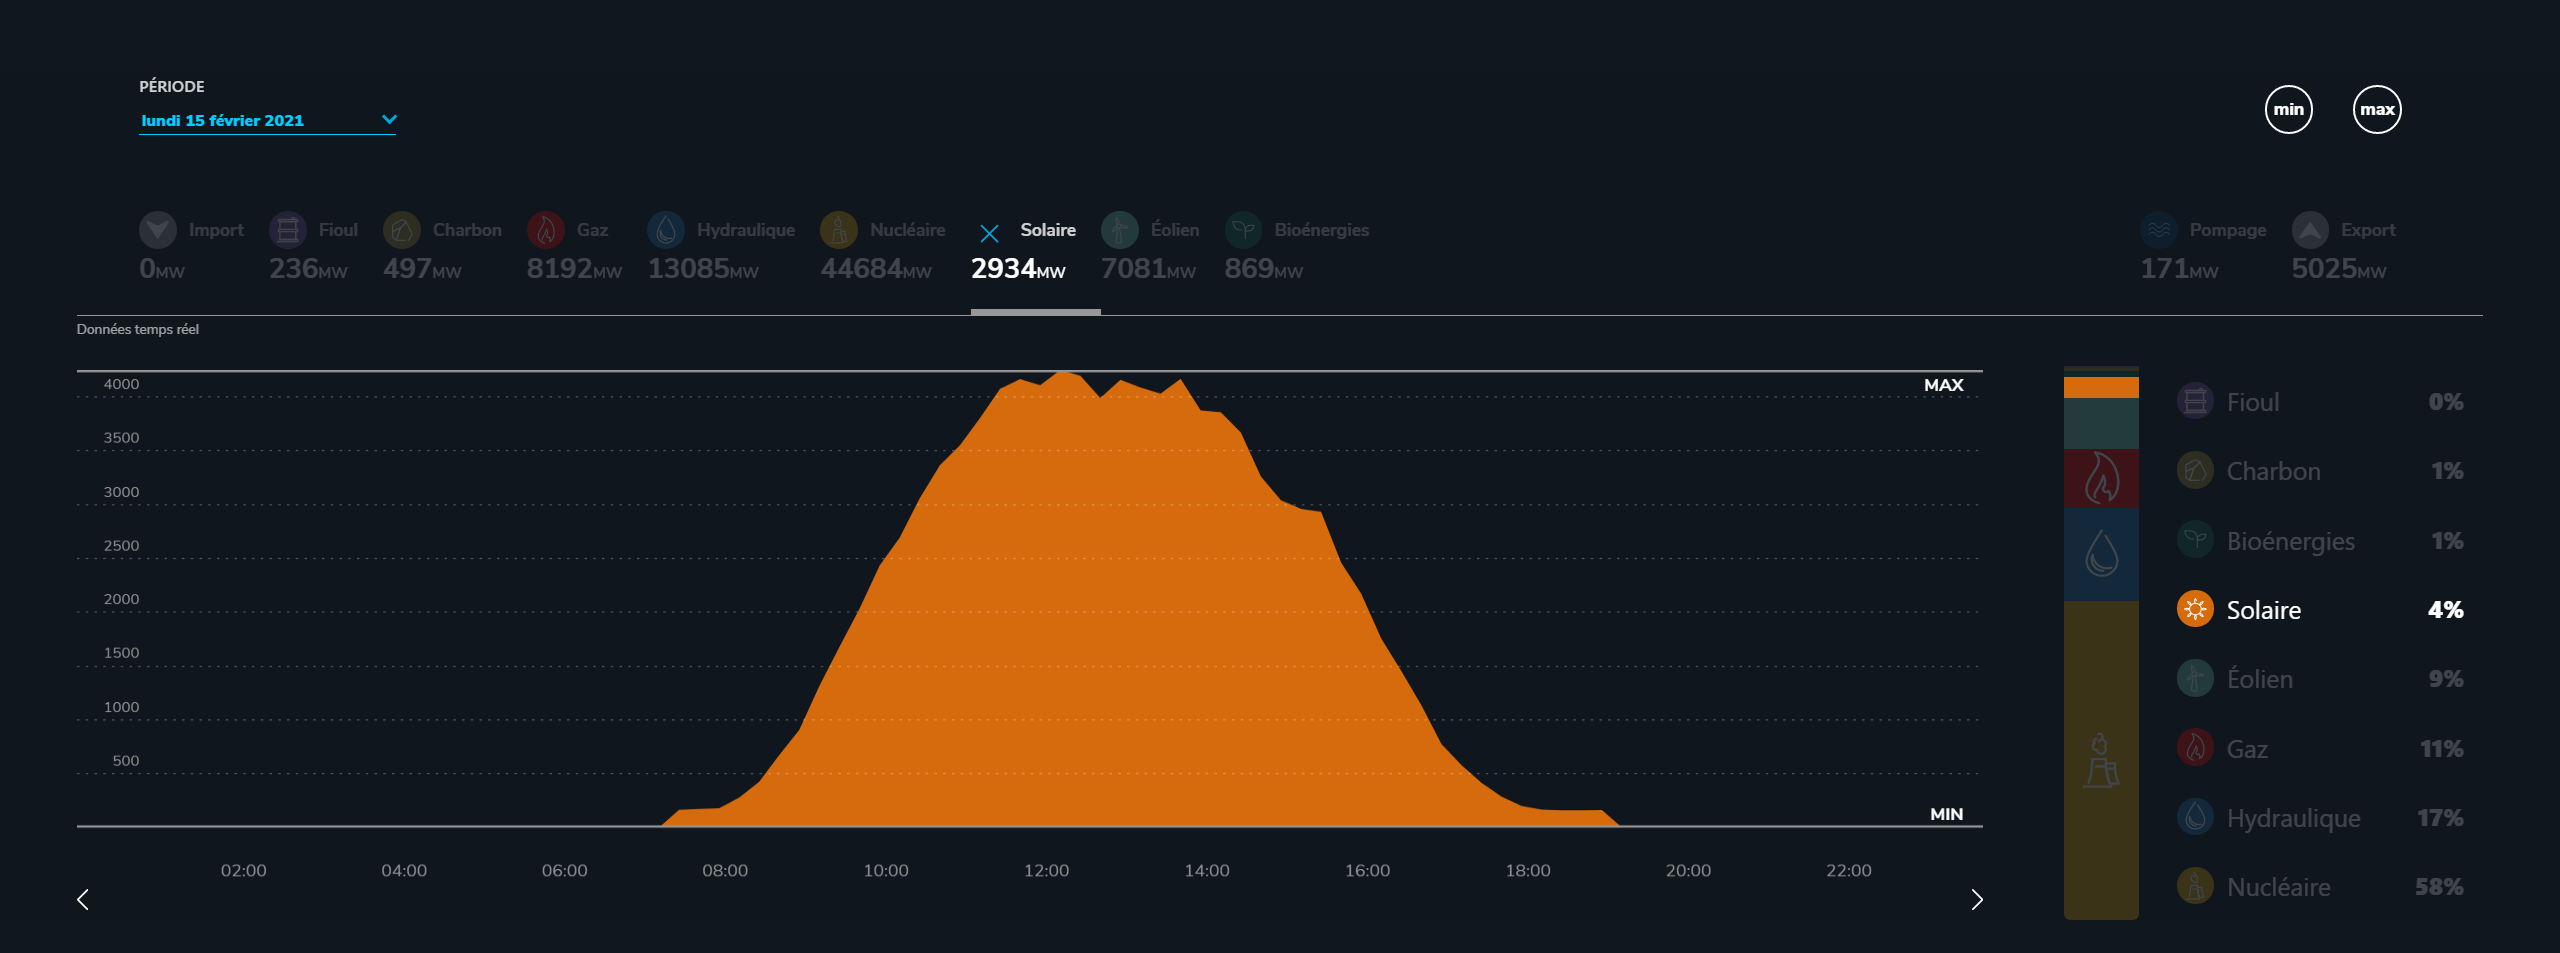Click the Nucléaire icon in top bar

click(838, 230)
